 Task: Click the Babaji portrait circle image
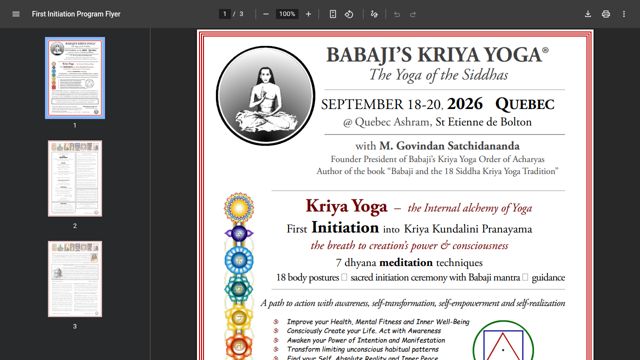pos(266,96)
